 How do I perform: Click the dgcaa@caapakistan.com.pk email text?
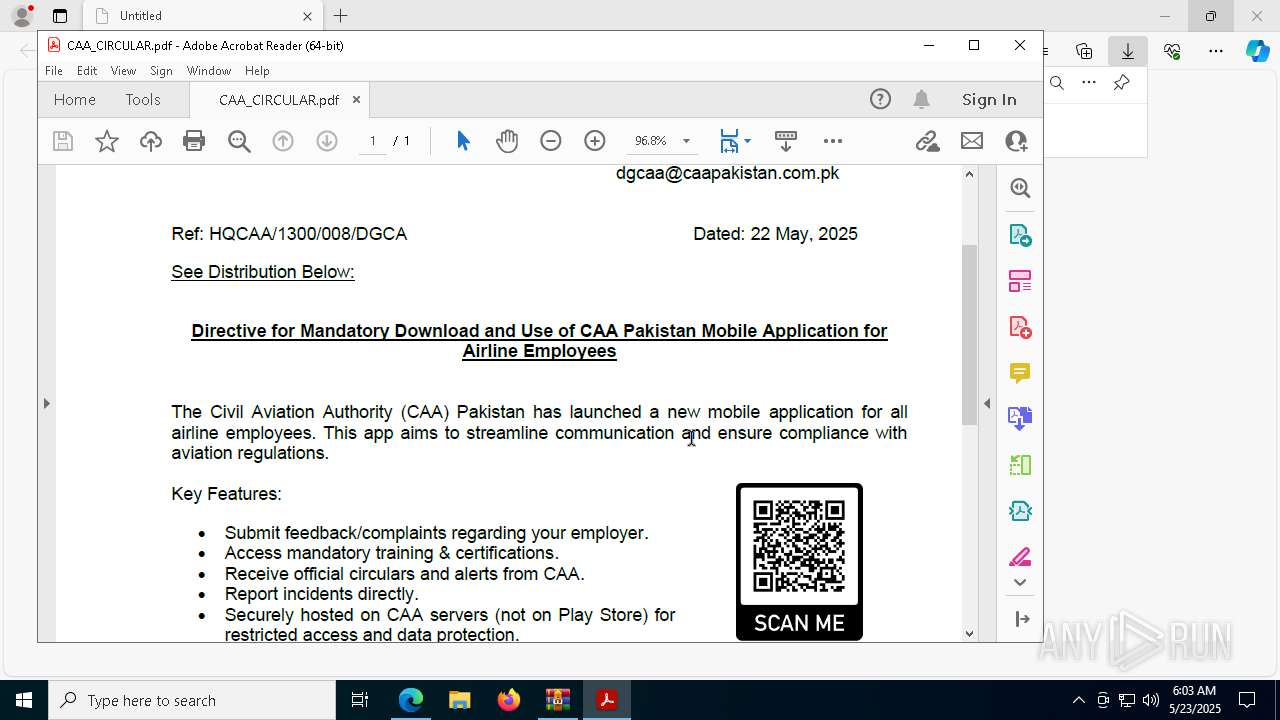click(x=727, y=173)
